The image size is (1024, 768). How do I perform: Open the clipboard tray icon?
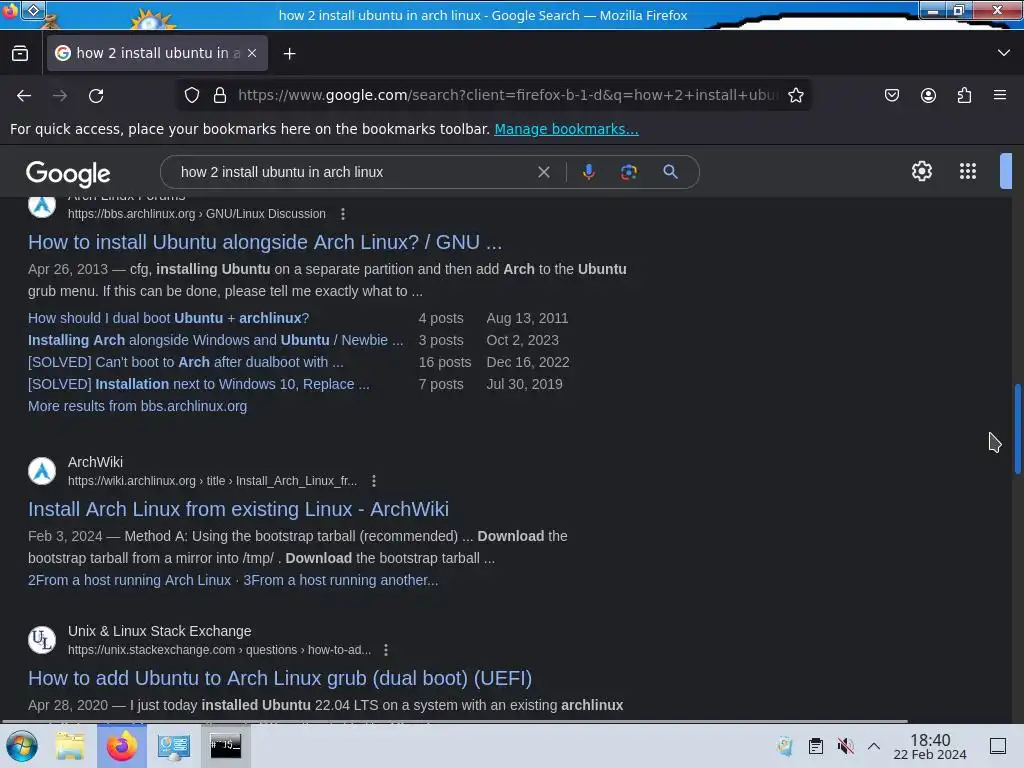click(x=816, y=746)
